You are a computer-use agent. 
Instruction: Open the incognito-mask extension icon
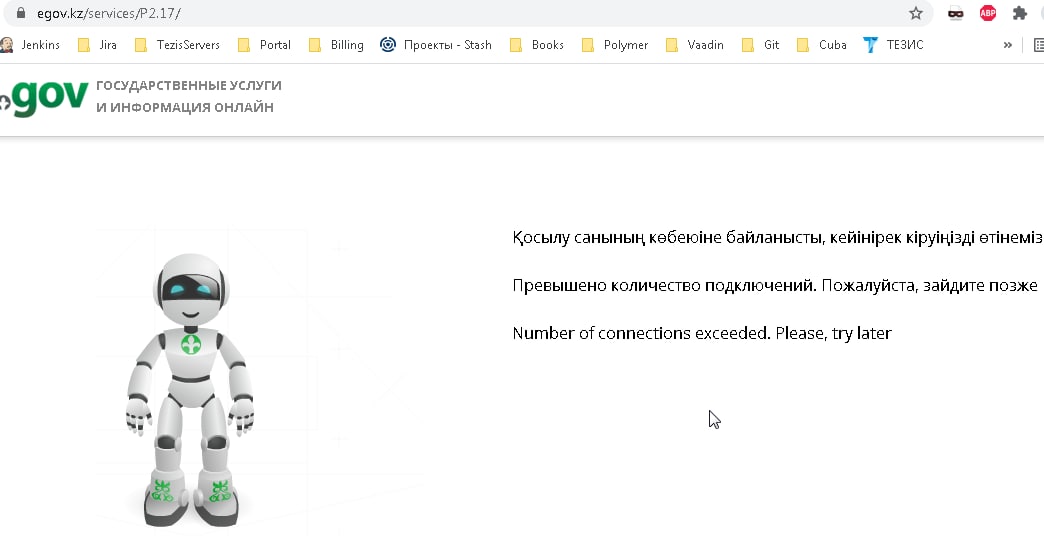click(x=955, y=13)
